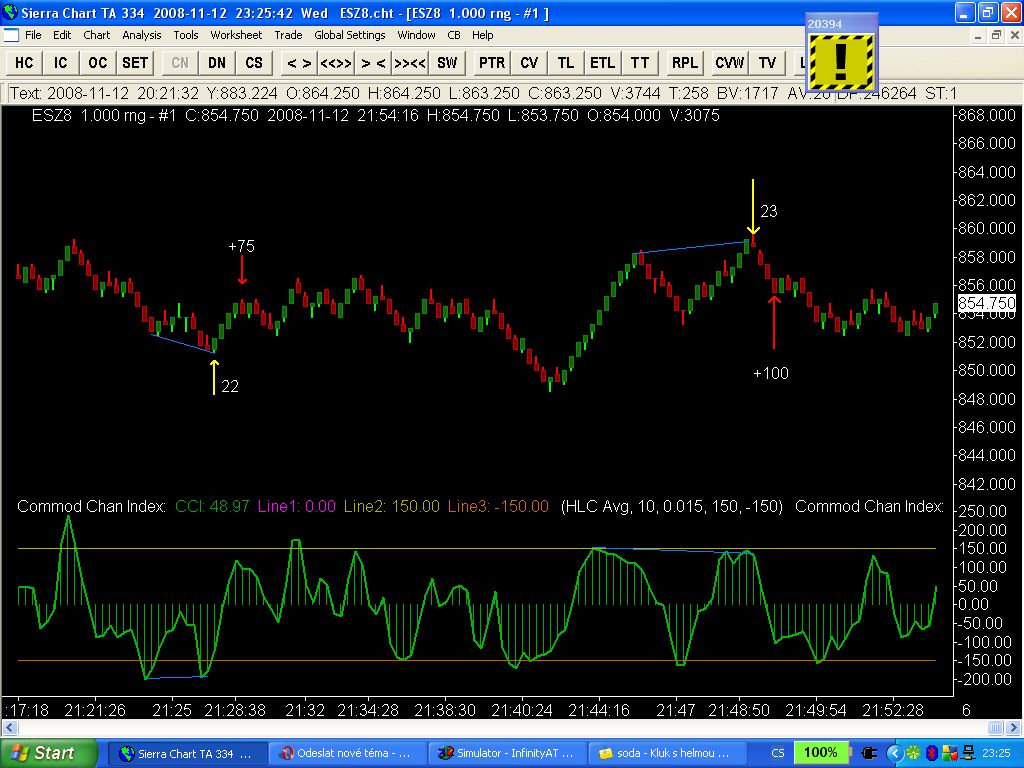
Task: Click the 'CCI: 48.97' indicator value
Action: 212,506
